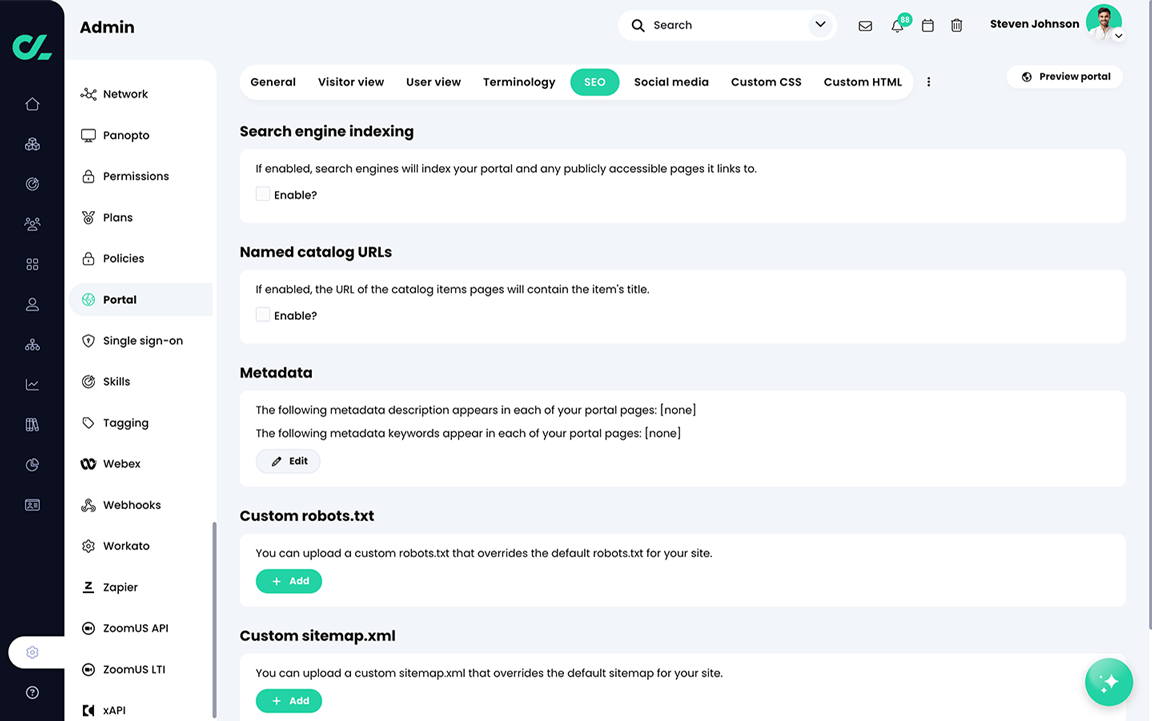This screenshot has height=721, width=1152.
Task: Open the apps grid icon in sidebar
Action: pos(32,263)
